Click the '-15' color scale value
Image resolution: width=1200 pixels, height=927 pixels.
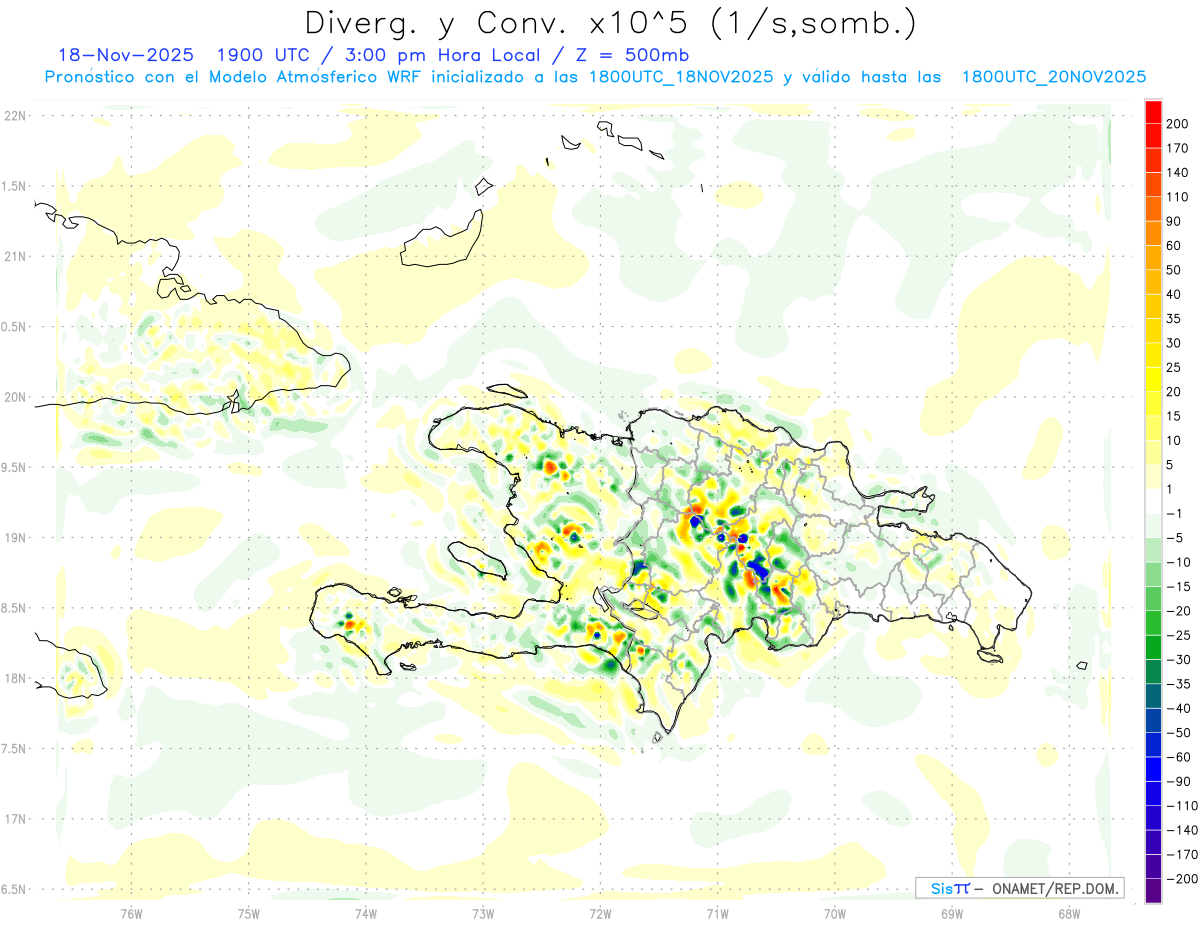pos(1178,586)
